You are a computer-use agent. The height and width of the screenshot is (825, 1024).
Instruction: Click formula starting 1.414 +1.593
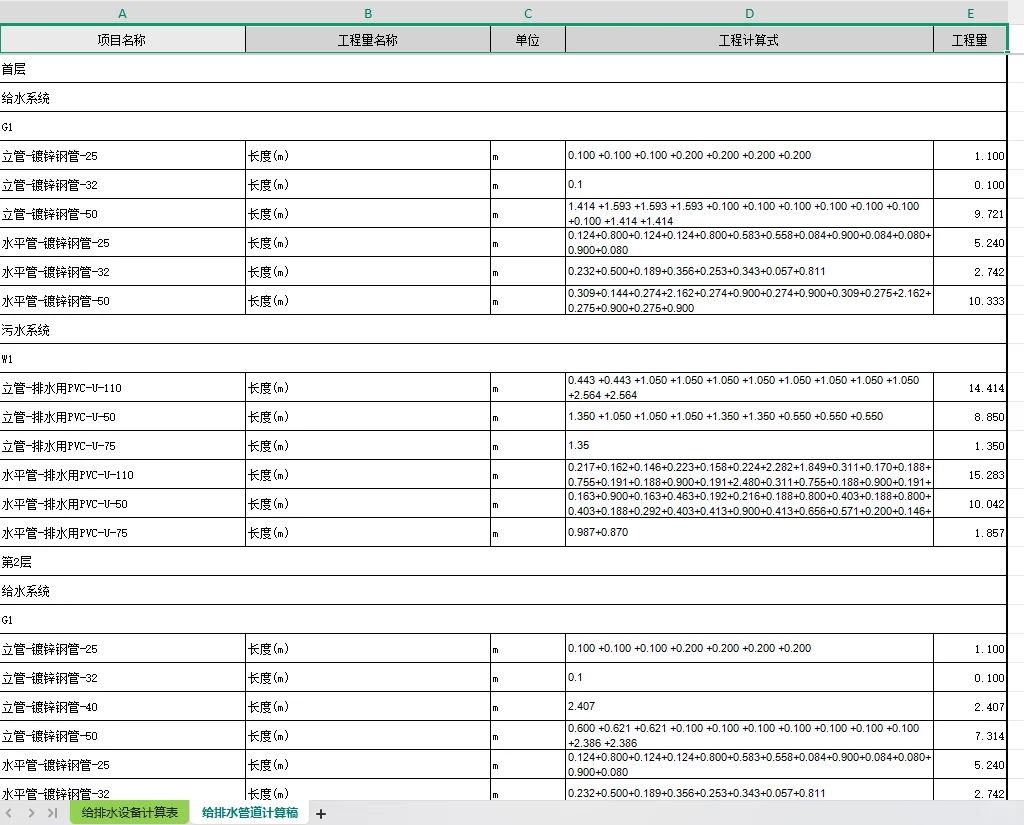749,214
